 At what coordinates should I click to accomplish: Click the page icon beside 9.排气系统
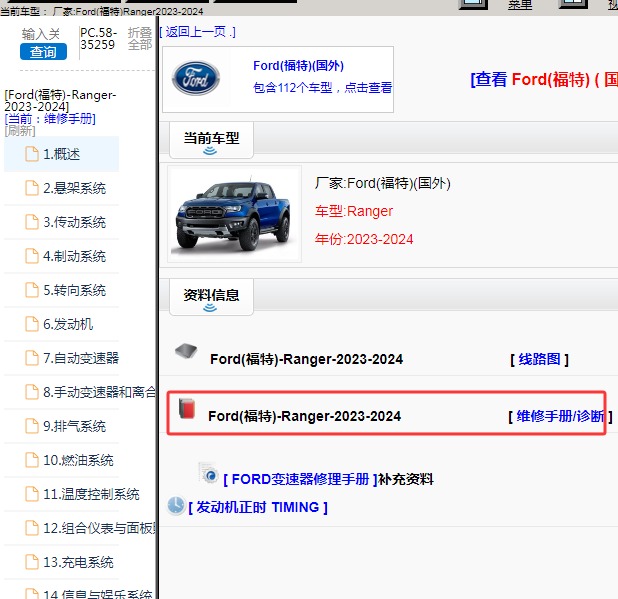point(32,426)
